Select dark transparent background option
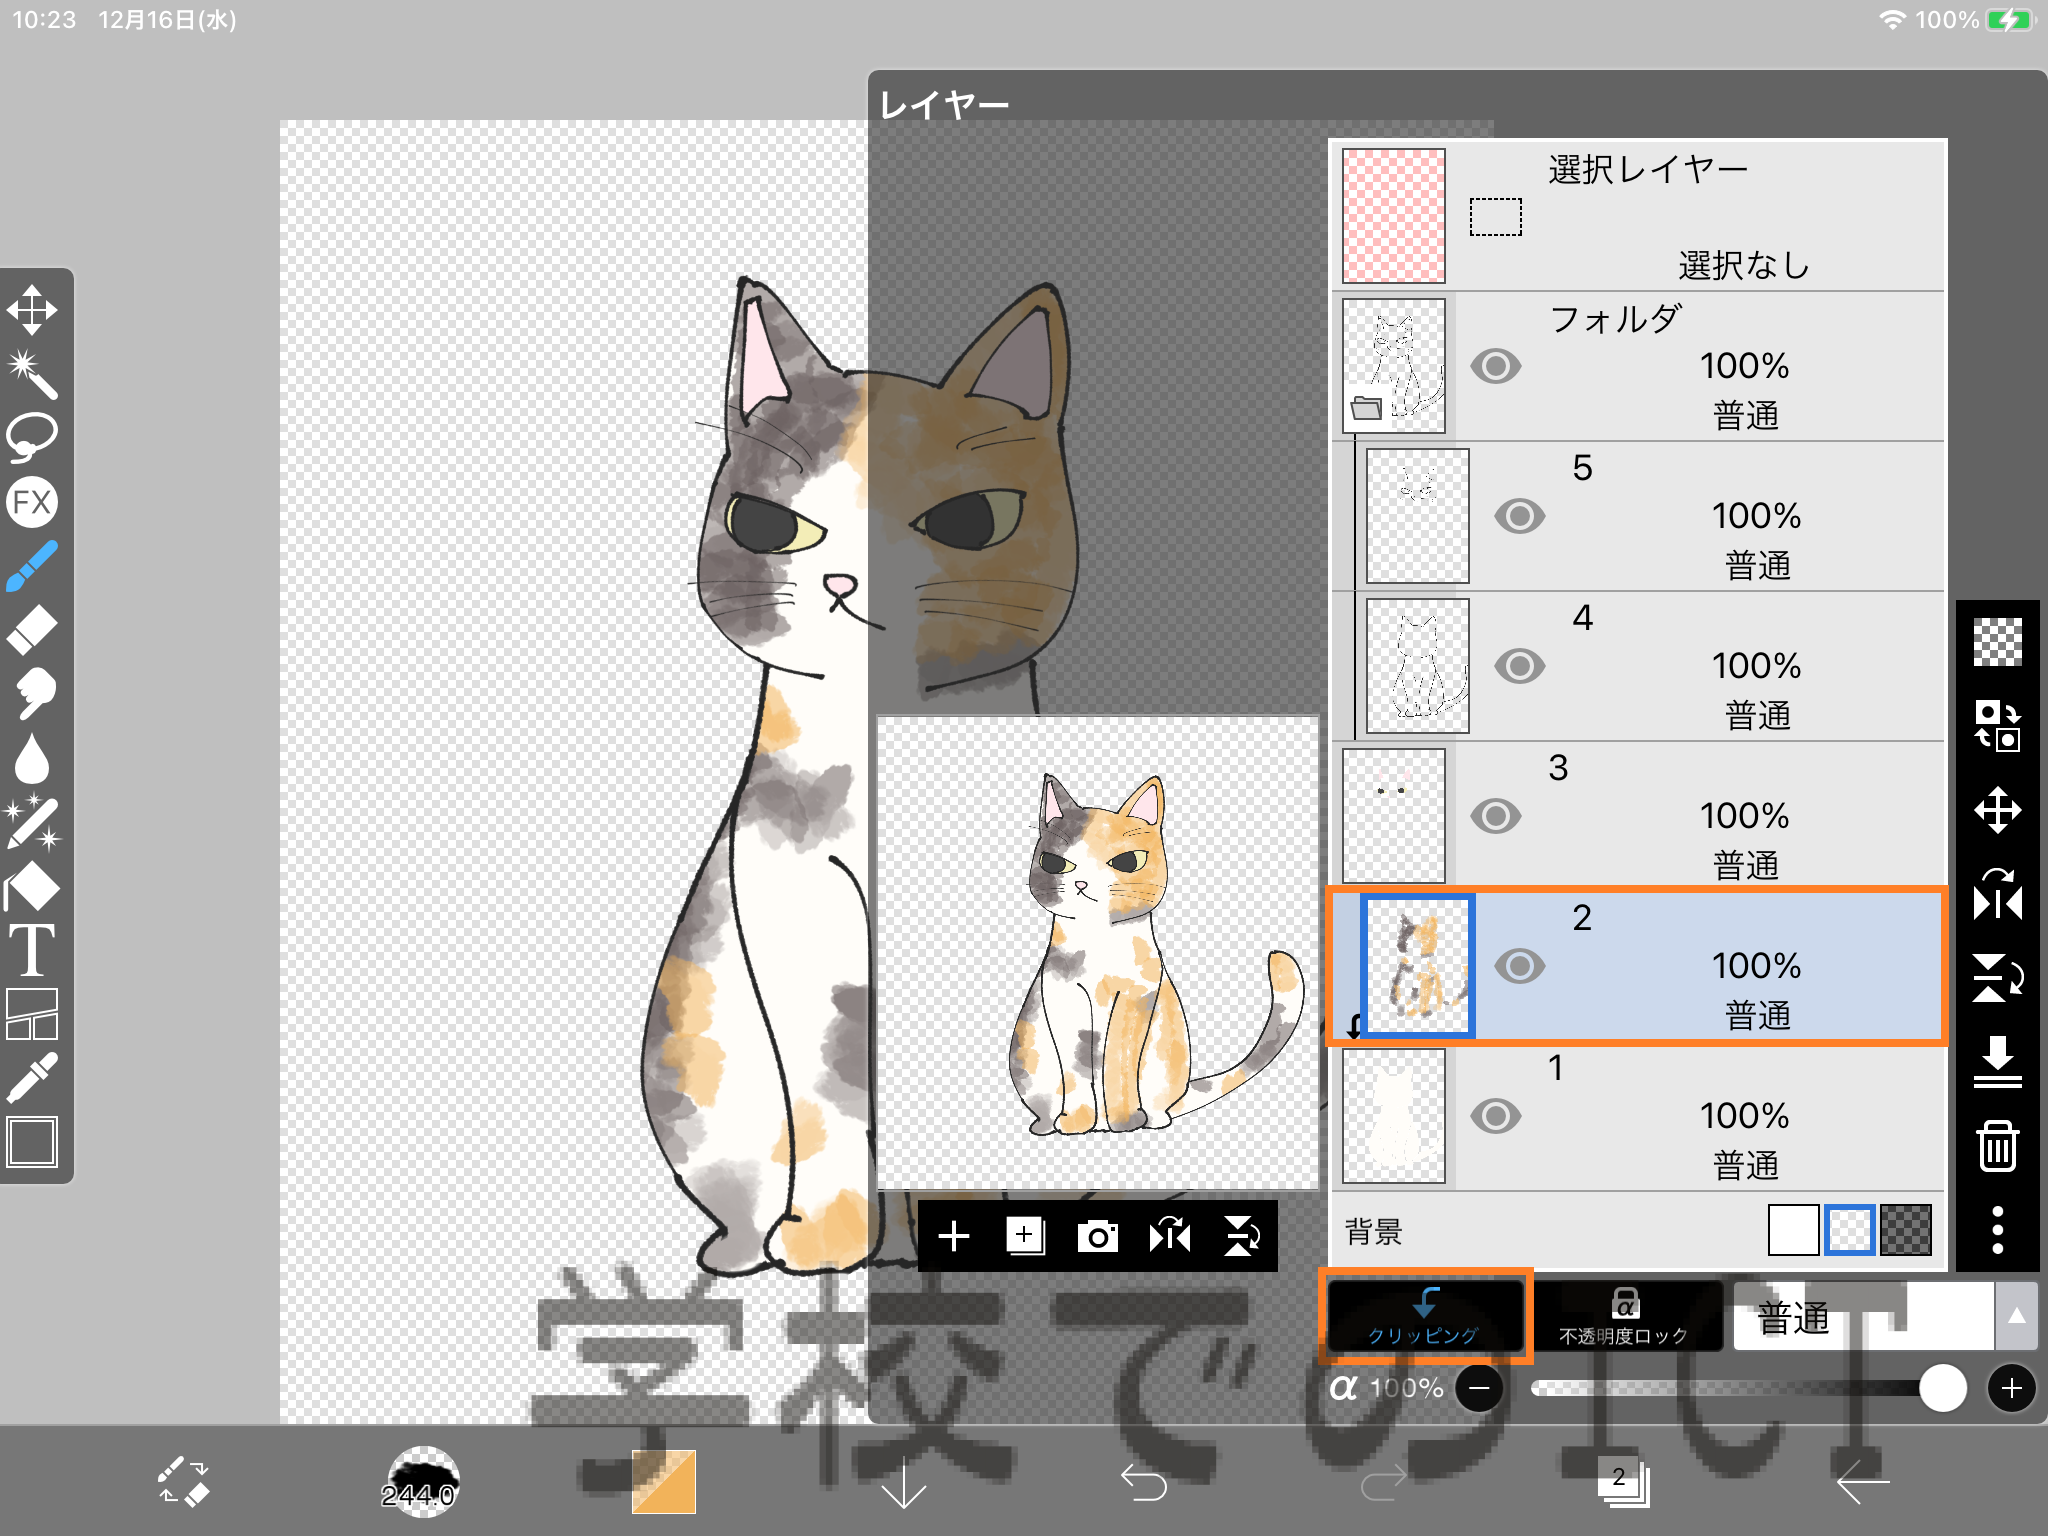The width and height of the screenshot is (2048, 1536). click(1906, 1230)
